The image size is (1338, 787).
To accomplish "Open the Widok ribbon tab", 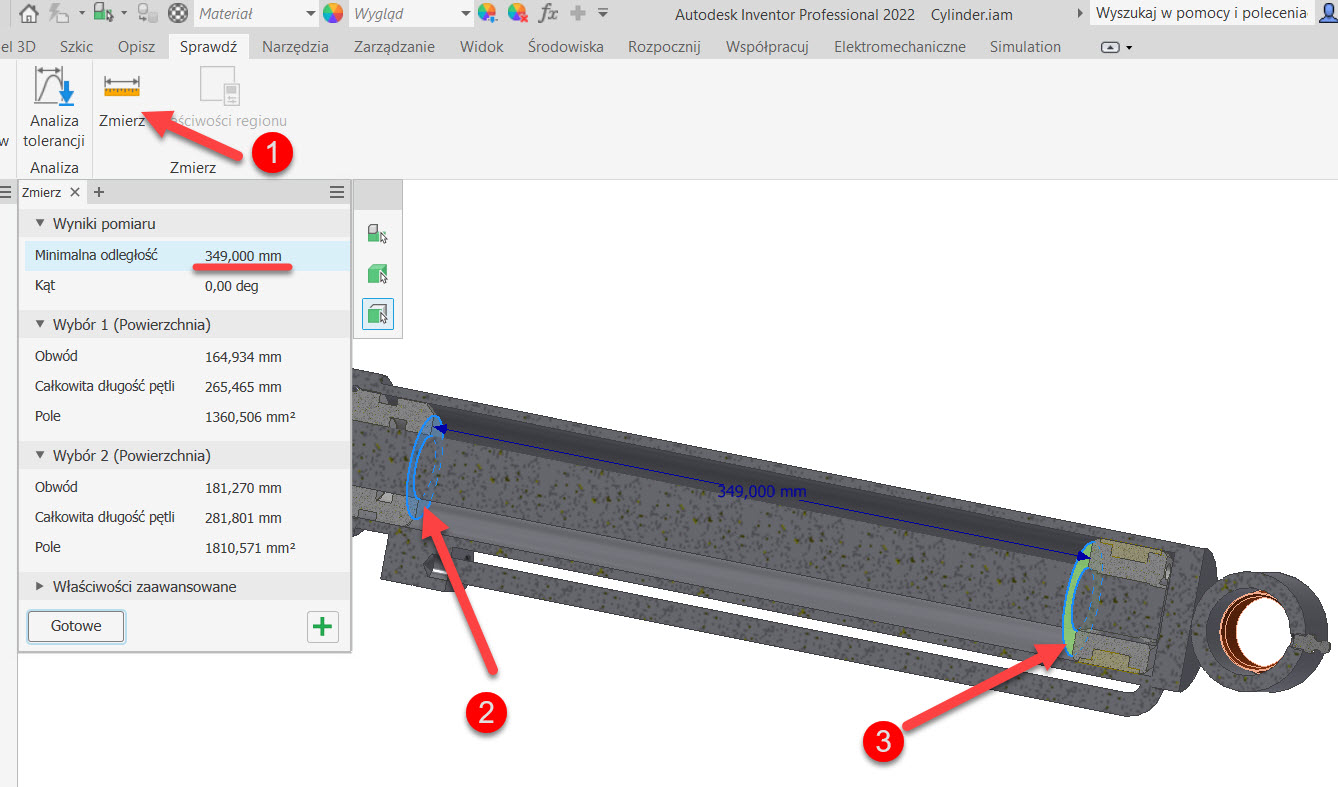I will 482,47.
